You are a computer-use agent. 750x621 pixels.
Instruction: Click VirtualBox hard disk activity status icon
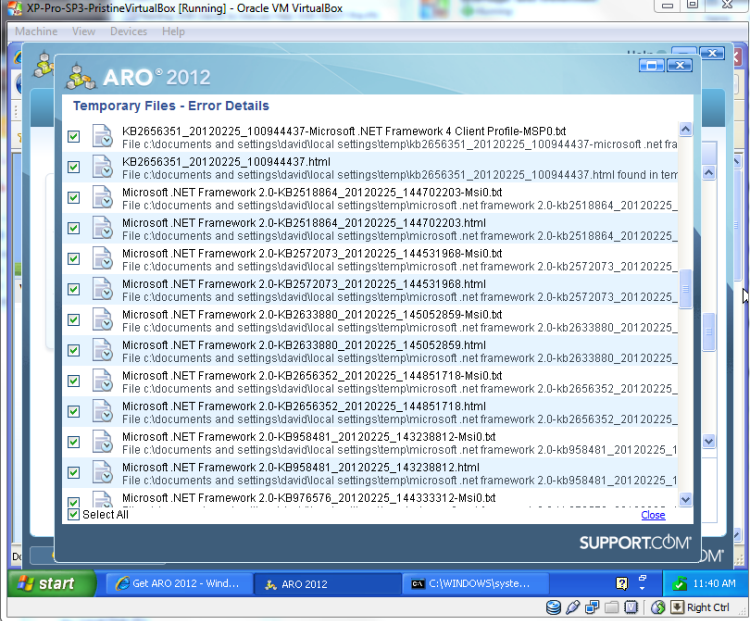(553, 608)
